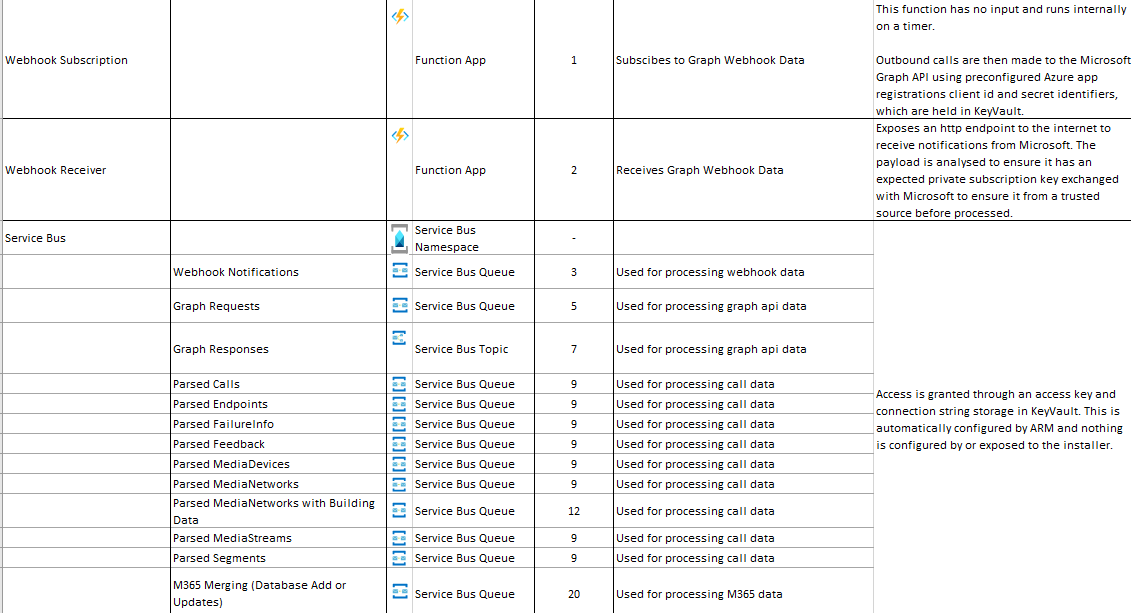Select Function App type cell for Webhook Receiver
This screenshot has width=1131, height=613.
[x=473, y=169]
